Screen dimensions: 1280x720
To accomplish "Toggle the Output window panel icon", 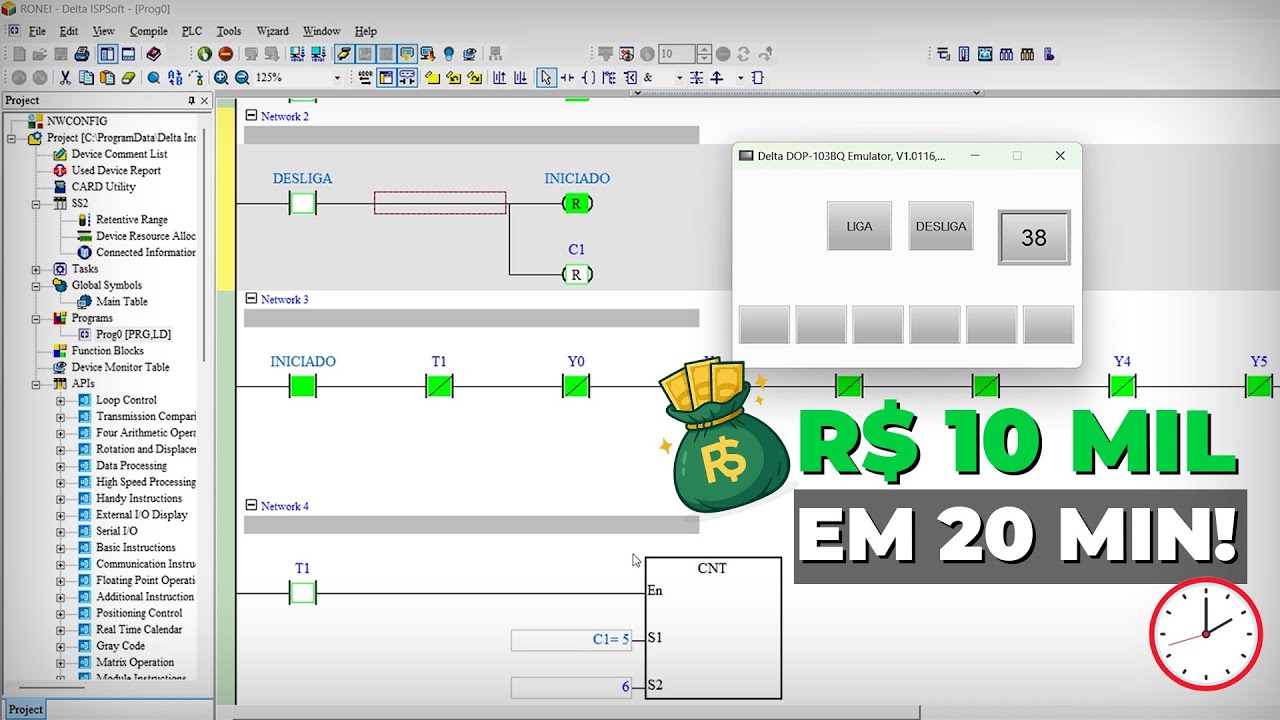I will [128, 54].
